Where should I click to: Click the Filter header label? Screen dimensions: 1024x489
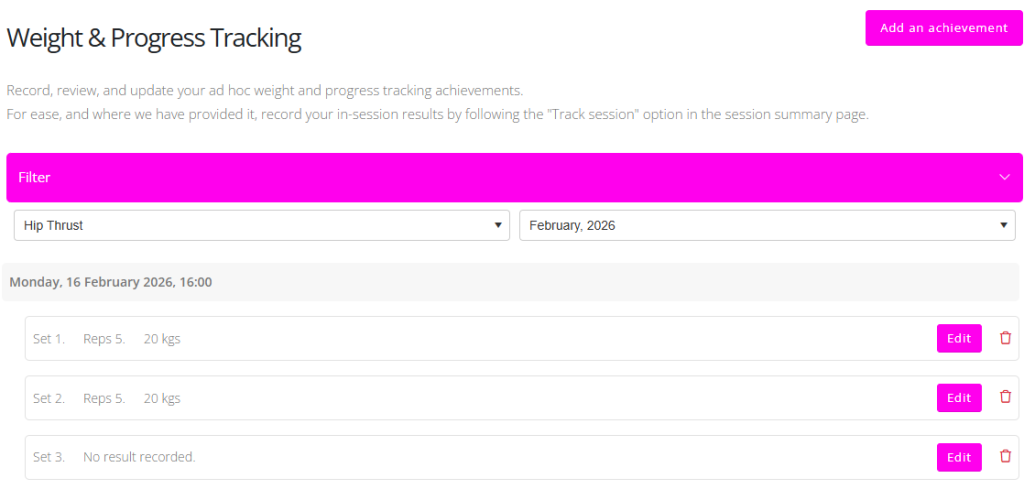34,177
